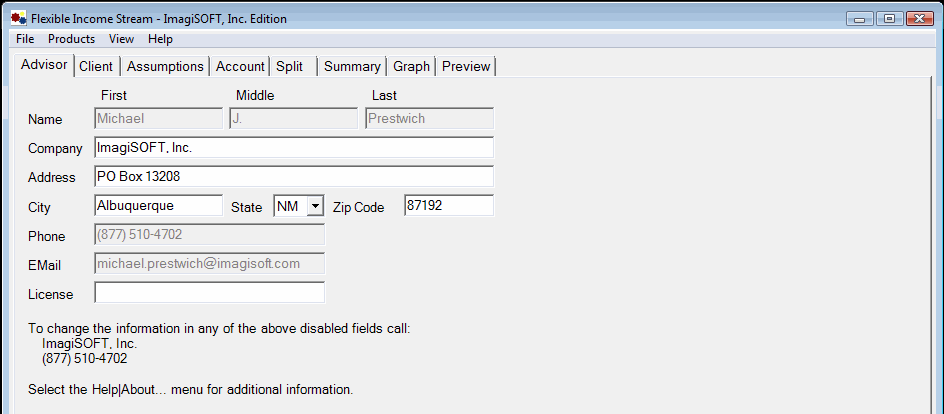Click the Middle name field showing J.
Viewport: 944px width, 414px height.
click(x=293, y=119)
